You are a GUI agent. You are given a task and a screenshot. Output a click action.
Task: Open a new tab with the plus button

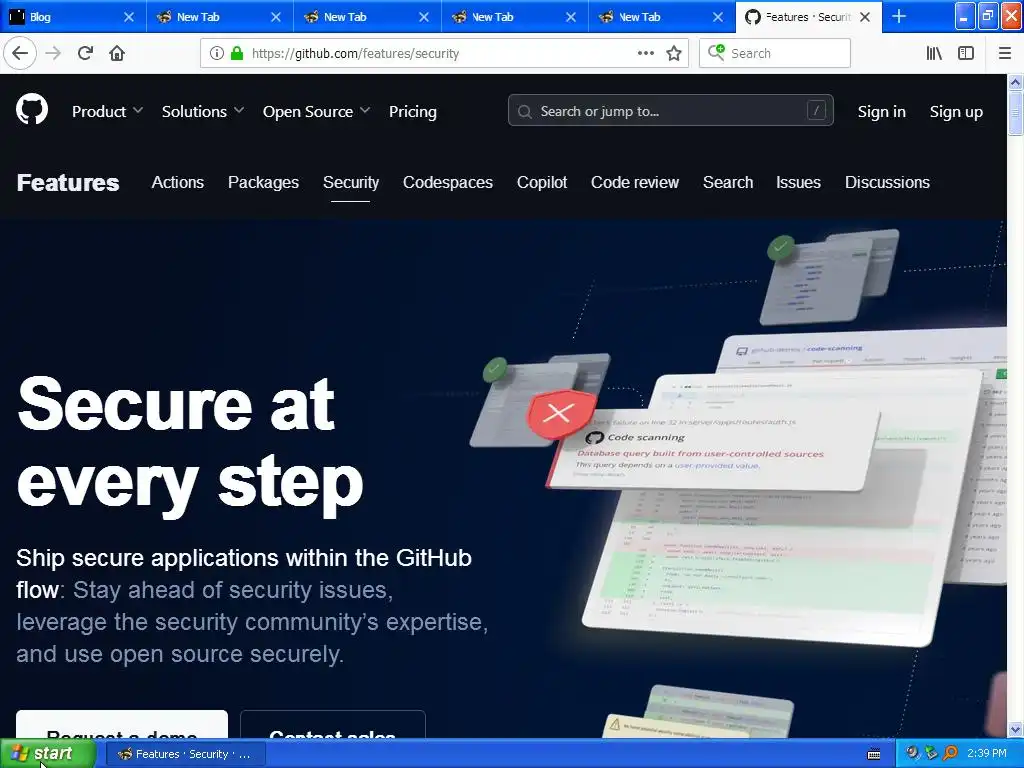(x=899, y=16)
